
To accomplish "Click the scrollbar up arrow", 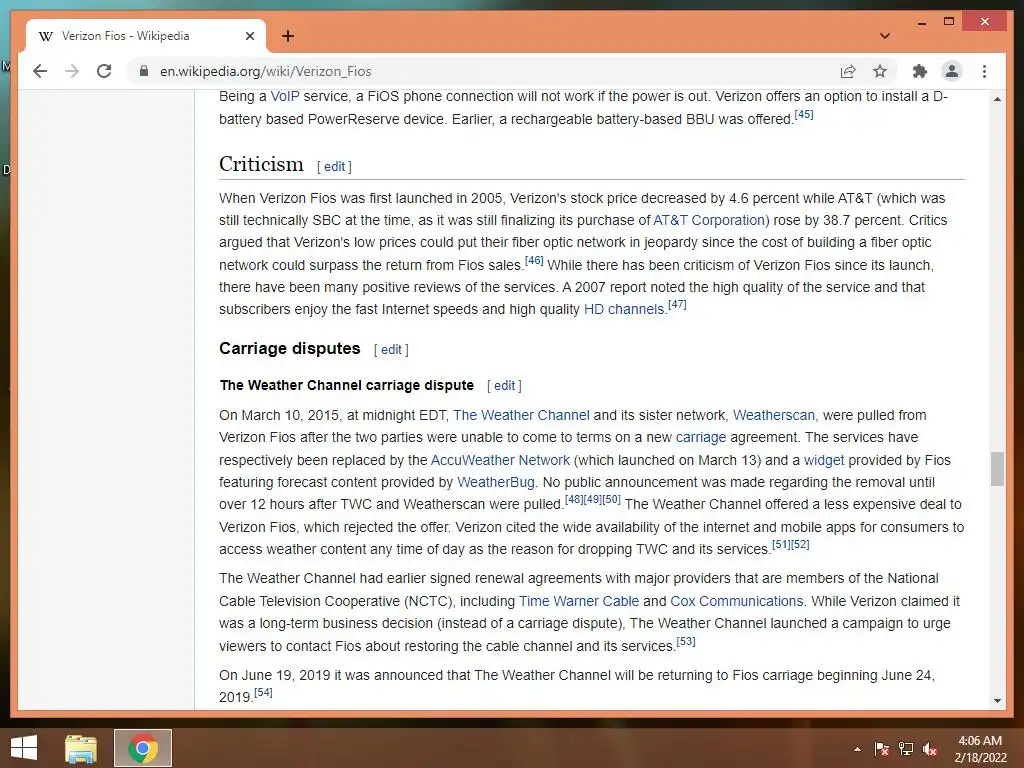I will [997, 99].
